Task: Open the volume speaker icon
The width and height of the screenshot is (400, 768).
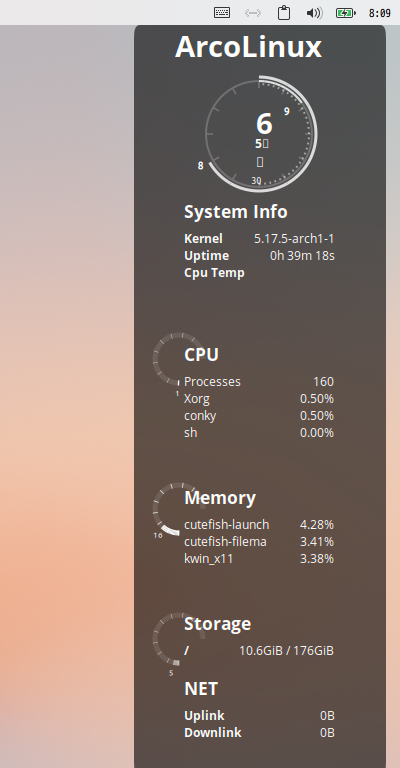Action: (314, 13)
